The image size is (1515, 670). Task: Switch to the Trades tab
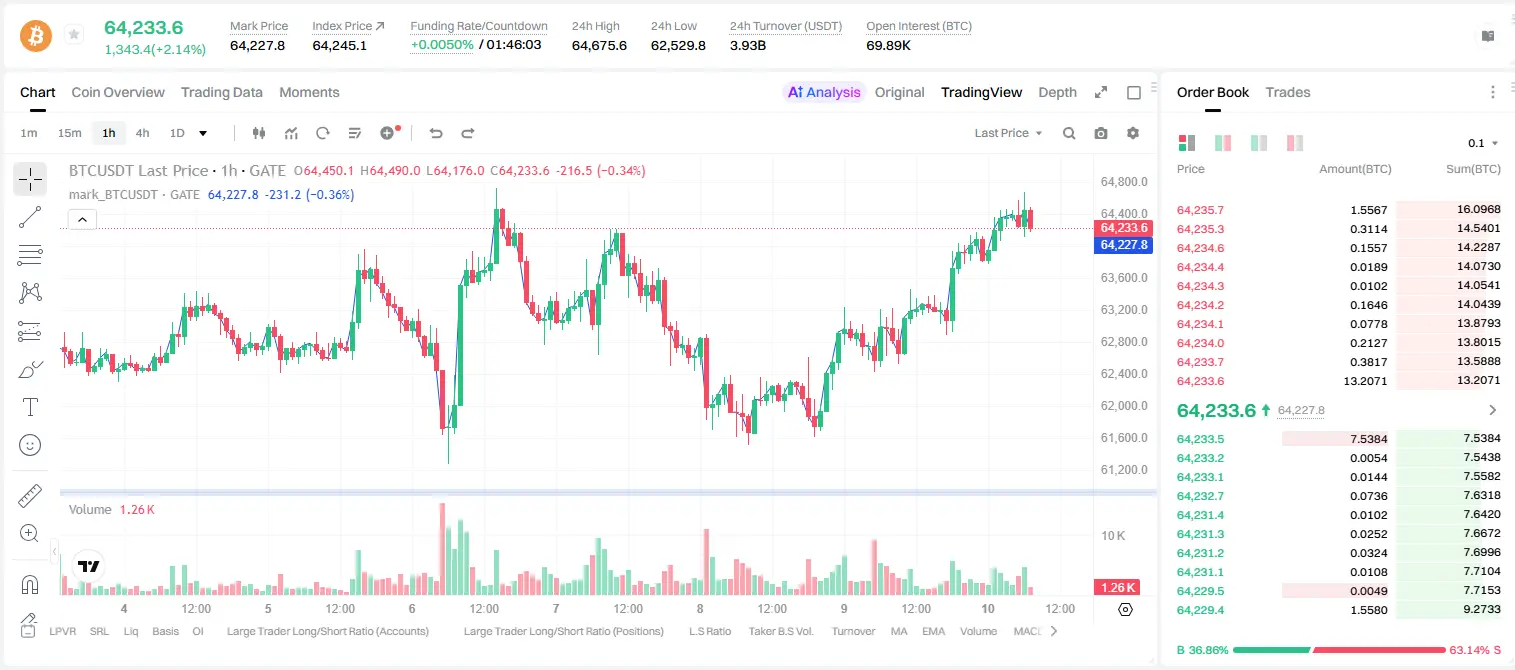coord(1288,92)
